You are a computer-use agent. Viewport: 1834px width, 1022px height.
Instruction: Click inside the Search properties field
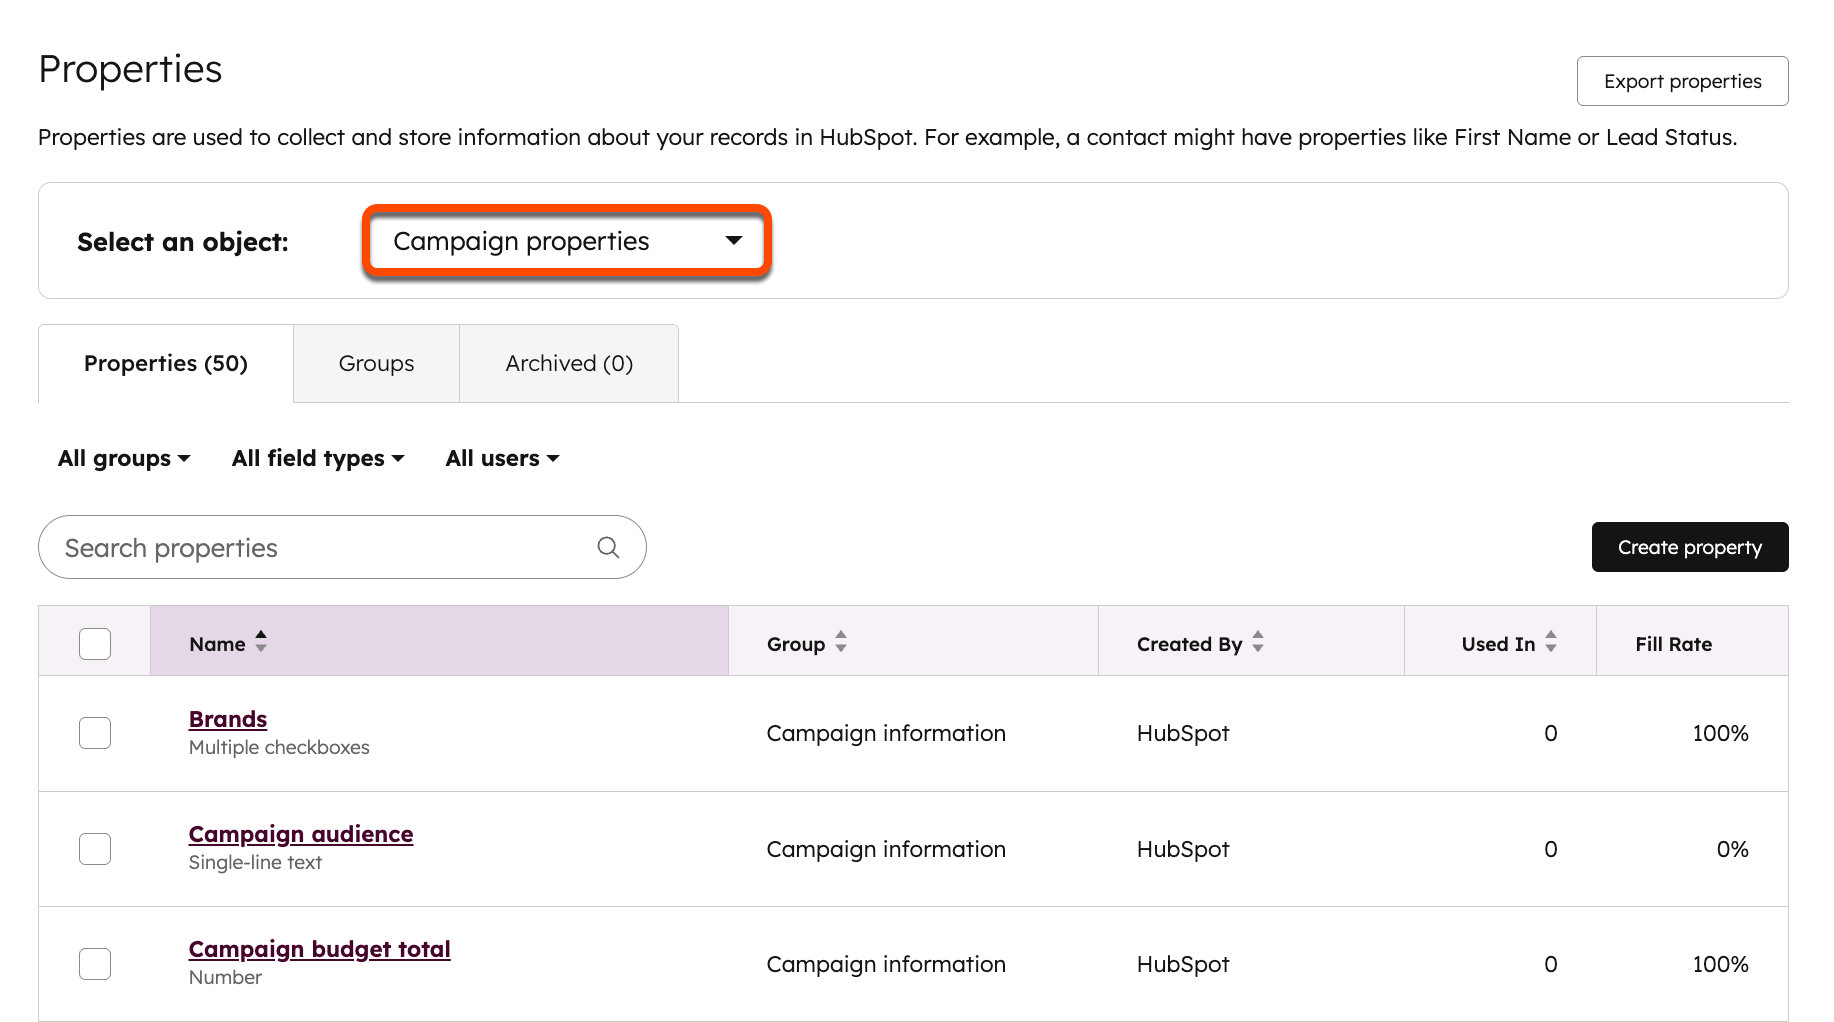300,547
